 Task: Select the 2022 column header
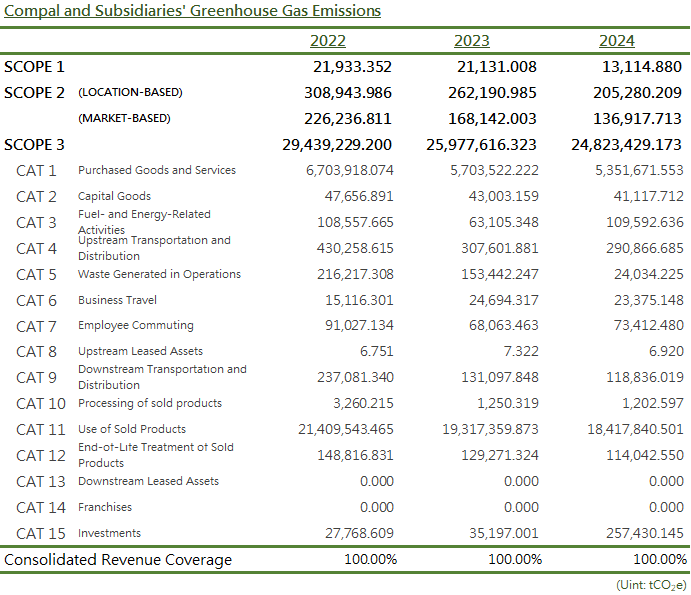coord(328,41)
